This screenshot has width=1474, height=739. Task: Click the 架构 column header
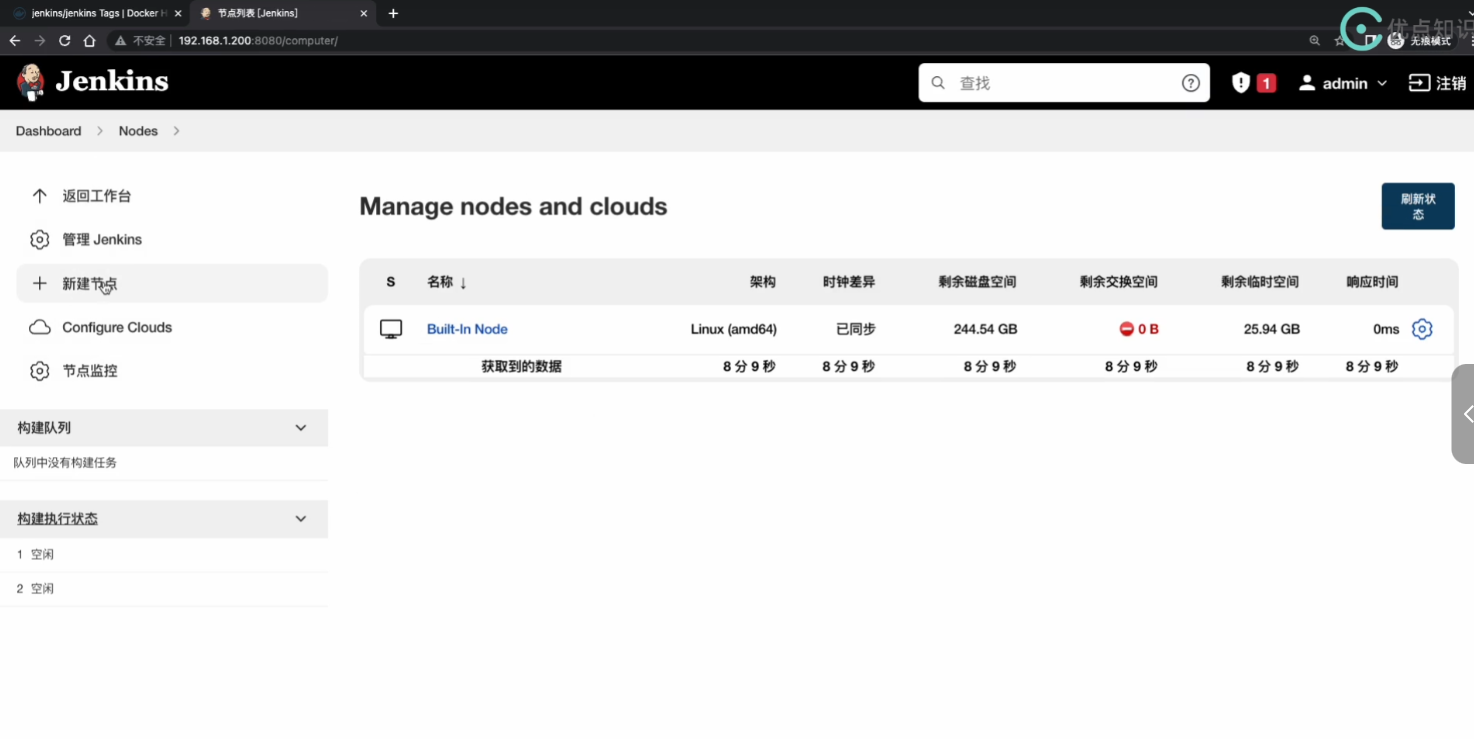click(x=763, y=282)
